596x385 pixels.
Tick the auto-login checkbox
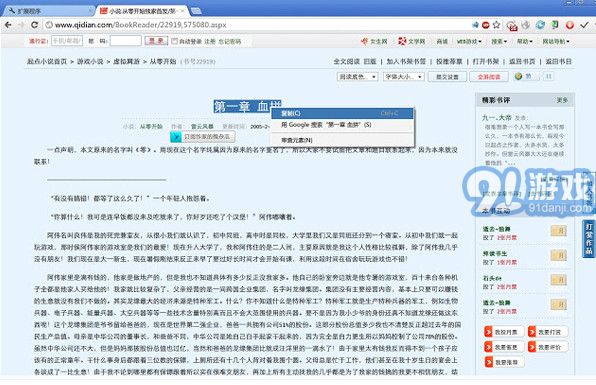pos(174,41)
